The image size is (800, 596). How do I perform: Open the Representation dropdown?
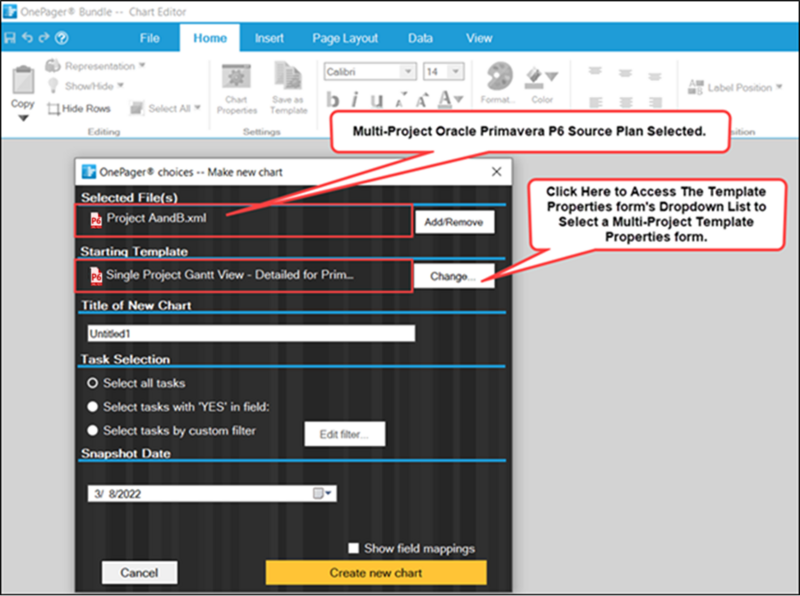[95, 66]
